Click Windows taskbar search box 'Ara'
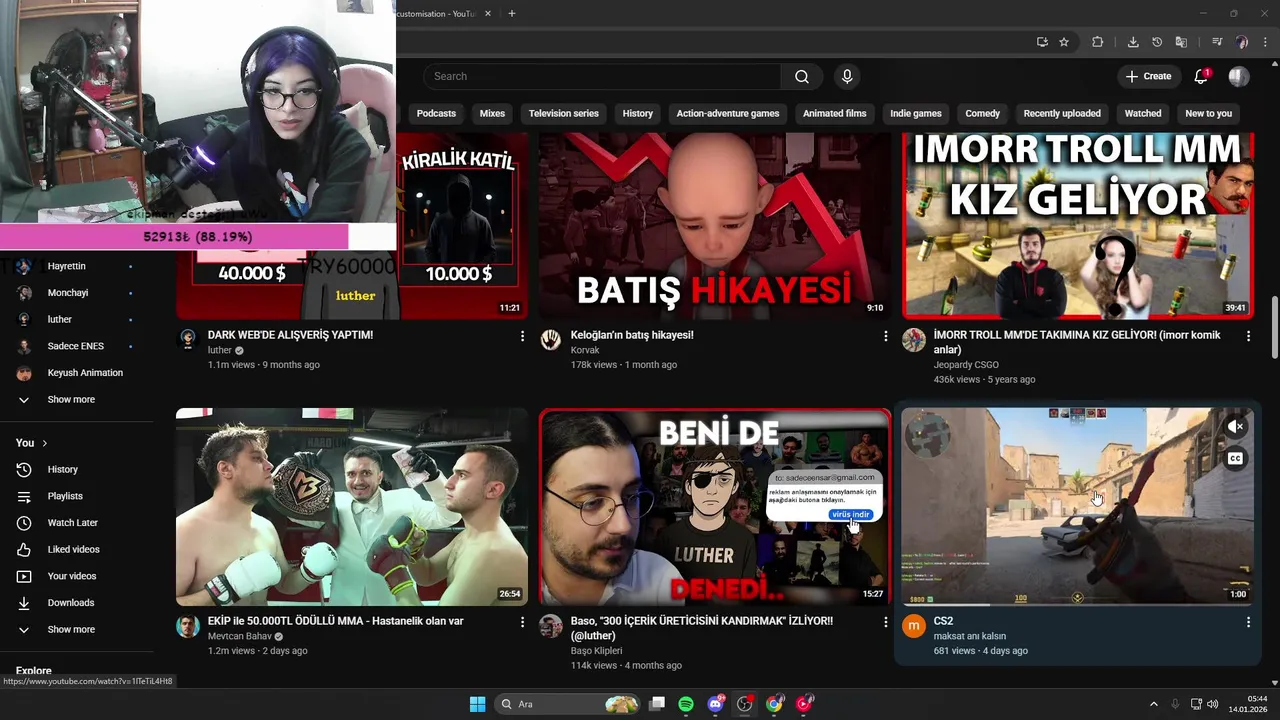The width and height of the screenshot is (1280, 720). click(568, 704)
